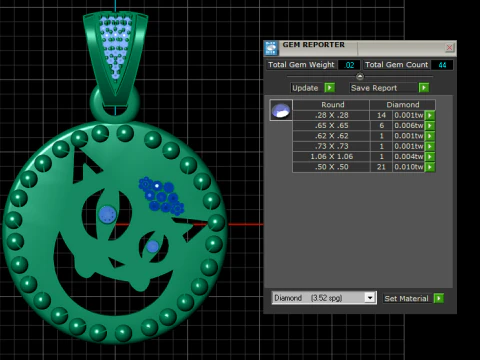The height and width of the screenshot is (360, 480).
Task: Click the Gem Reporter title bar icon
Action: [271, 48]
